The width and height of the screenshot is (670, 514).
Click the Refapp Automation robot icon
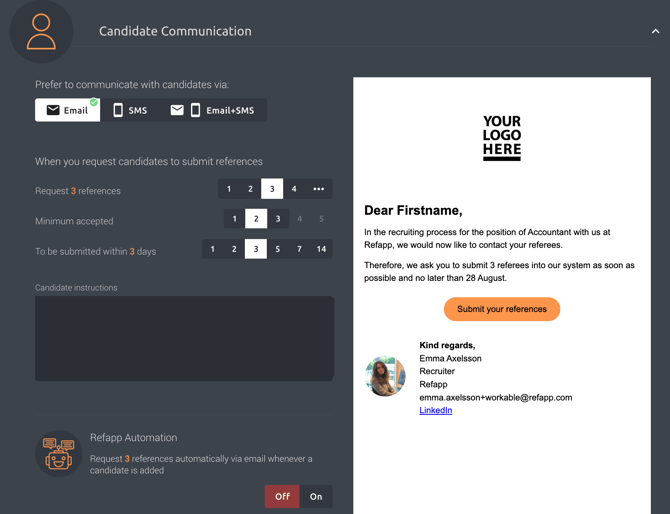pyautogui.click(x=59, y=454)
